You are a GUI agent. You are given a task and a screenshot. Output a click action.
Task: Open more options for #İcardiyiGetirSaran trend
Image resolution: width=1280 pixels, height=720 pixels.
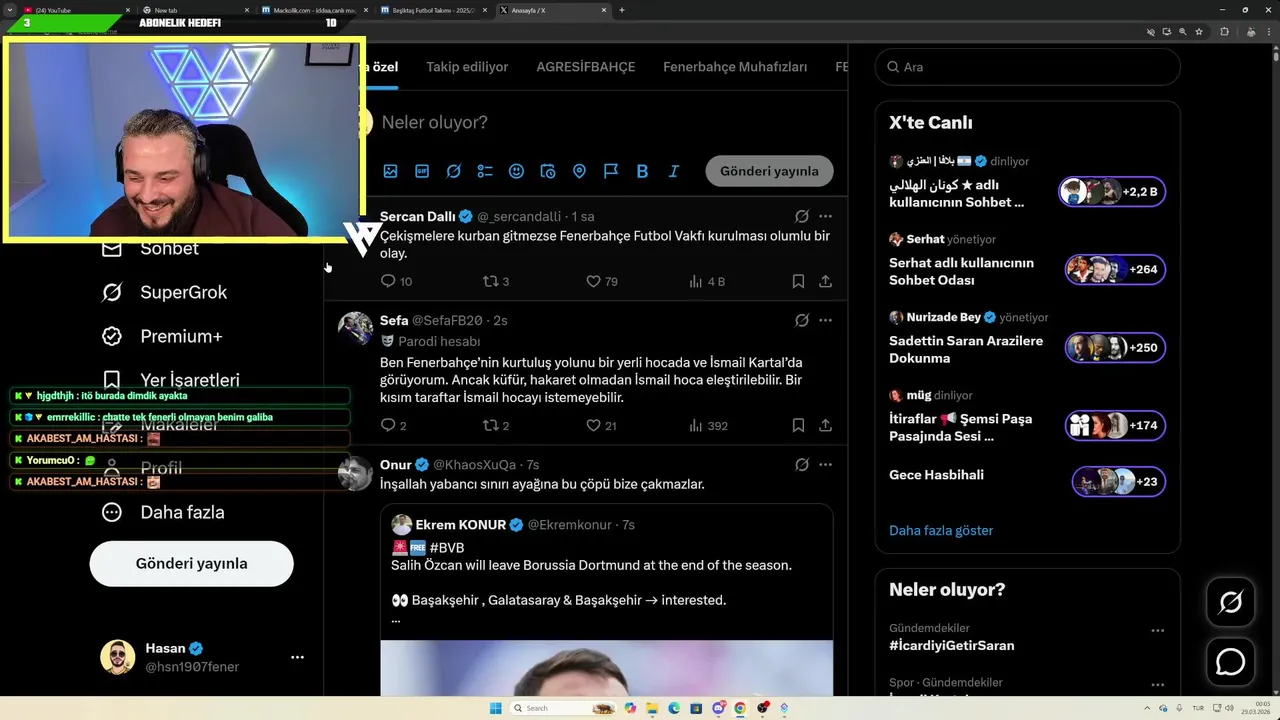tap(1157, 631)
